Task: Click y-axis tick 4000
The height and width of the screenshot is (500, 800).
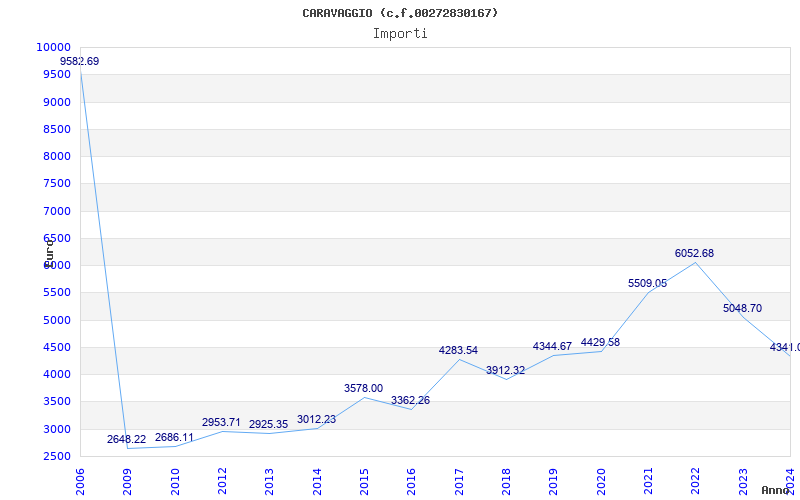Action: coord(57,374)
